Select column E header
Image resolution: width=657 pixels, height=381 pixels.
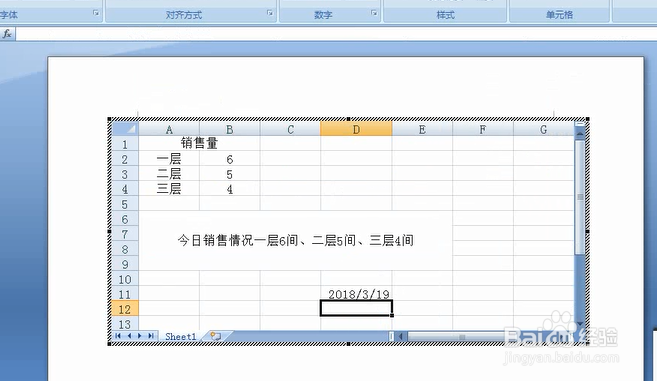[422, 129]
